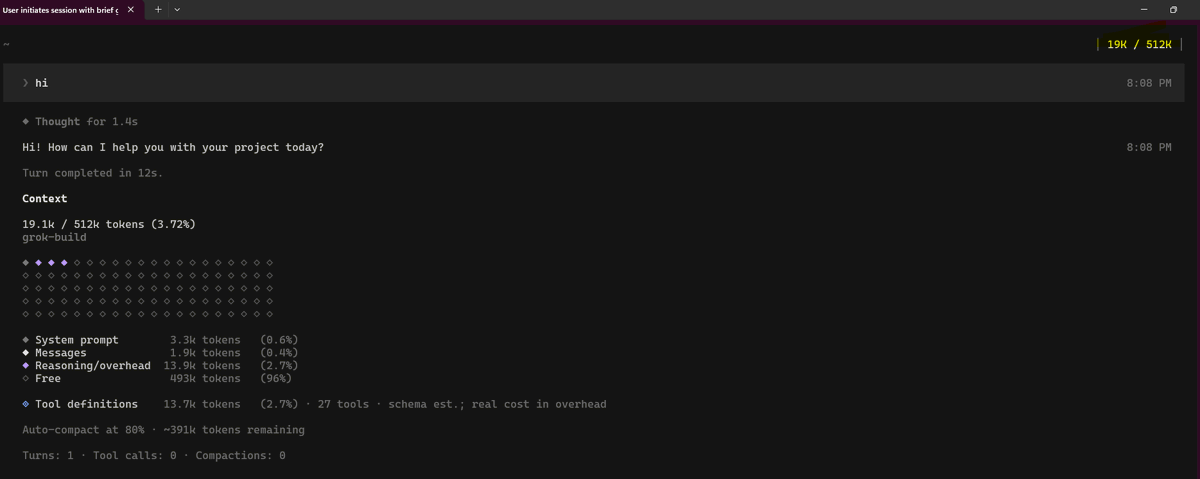The image size is (1200, 479).
Task: Click "1.9k tokens" value
Action: (x=205, y=353)
